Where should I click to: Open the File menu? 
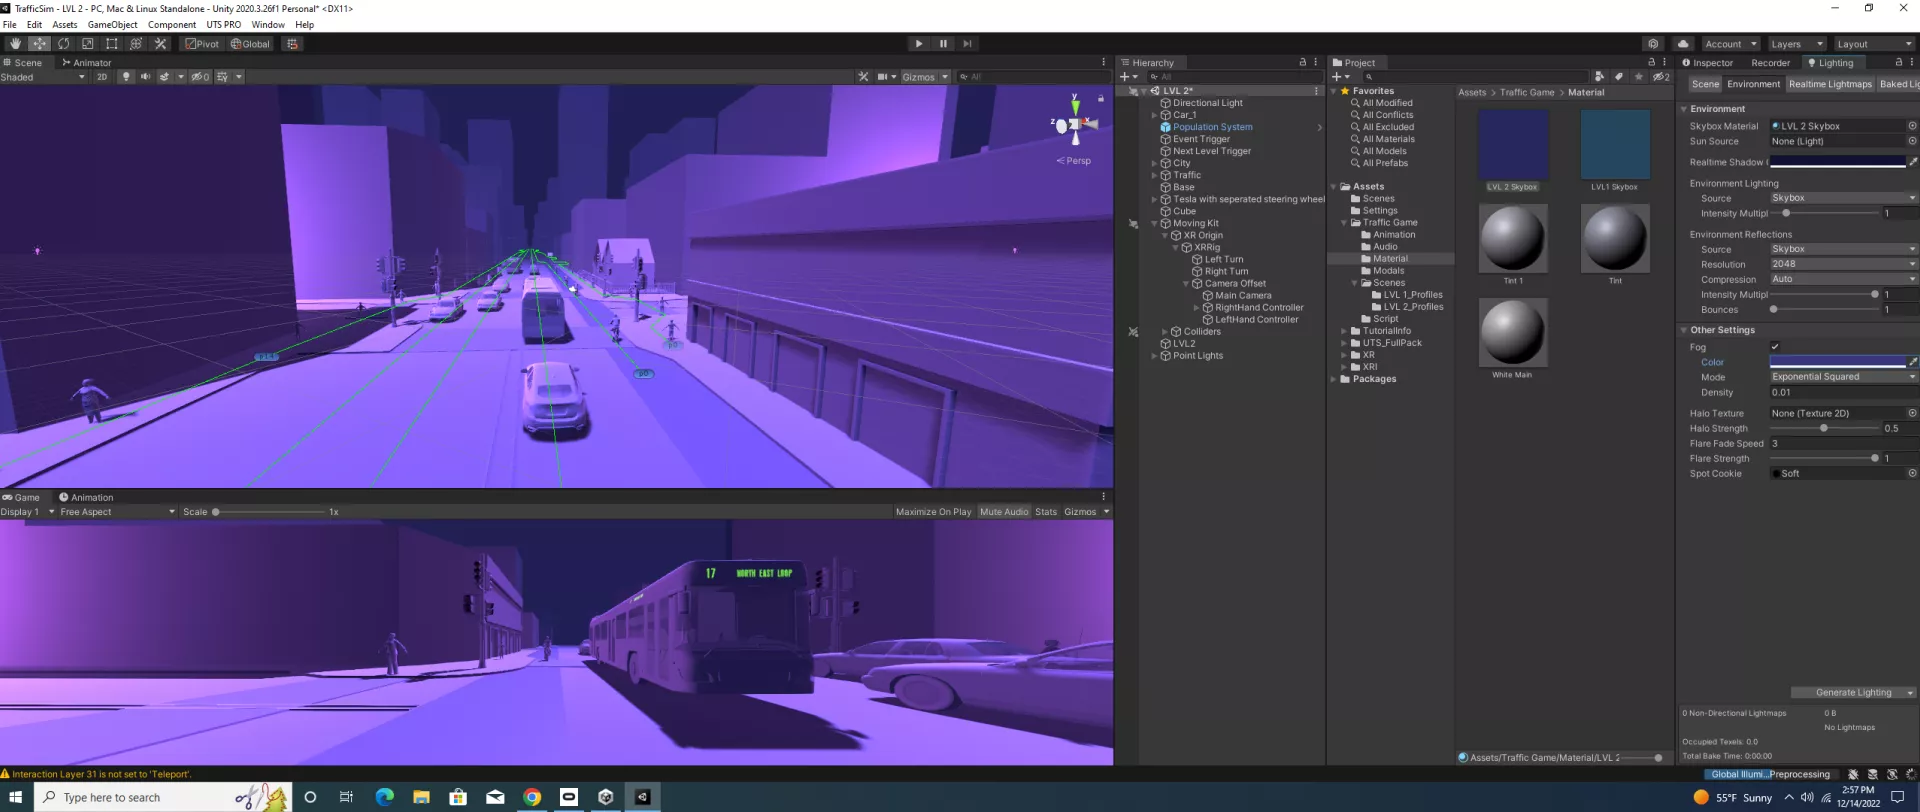(x=10, y=25)
